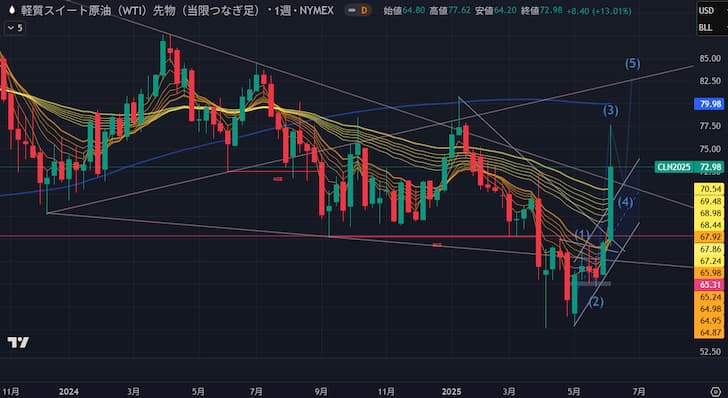Screen dimensions: 728x398
Task: Click the low value 64.20
Action: [505, 10]
